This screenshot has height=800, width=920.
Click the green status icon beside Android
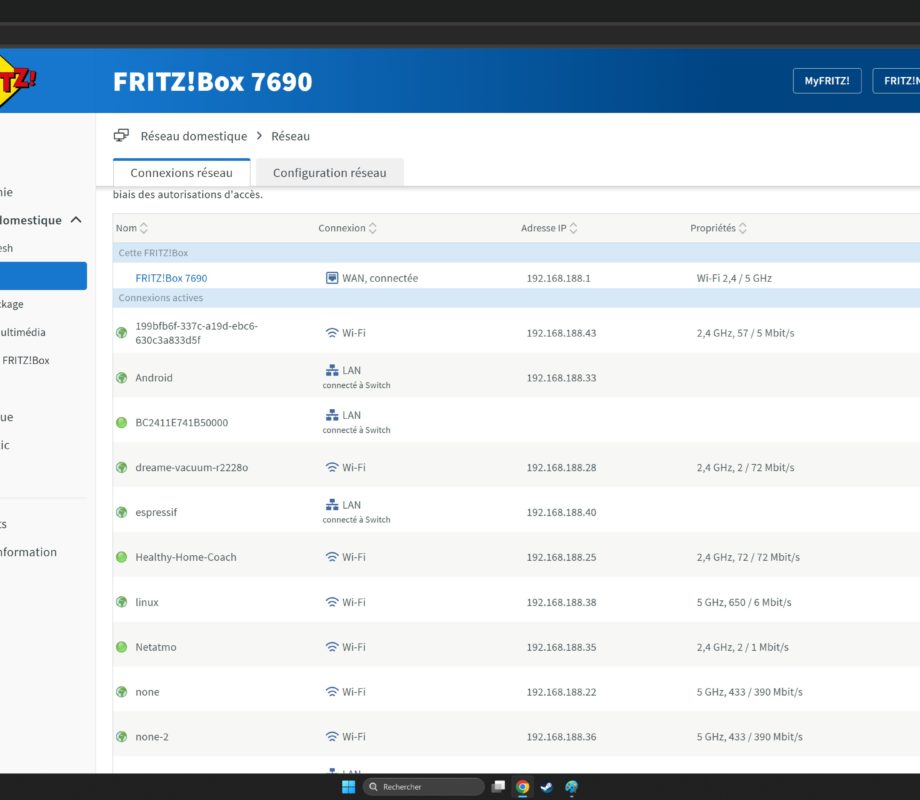tap(121, 378)
